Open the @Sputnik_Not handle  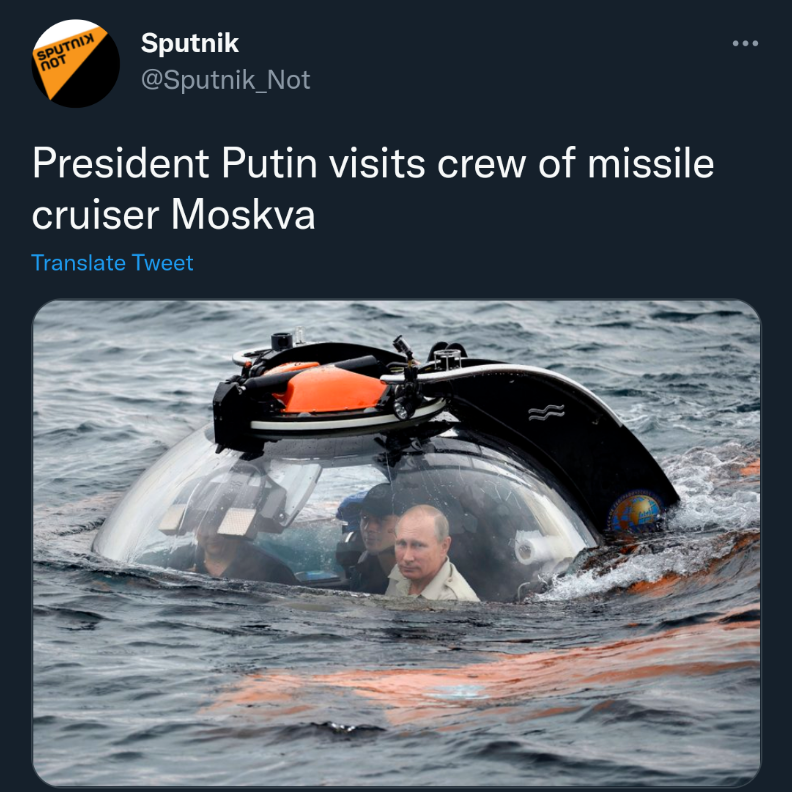click(225, 80)
